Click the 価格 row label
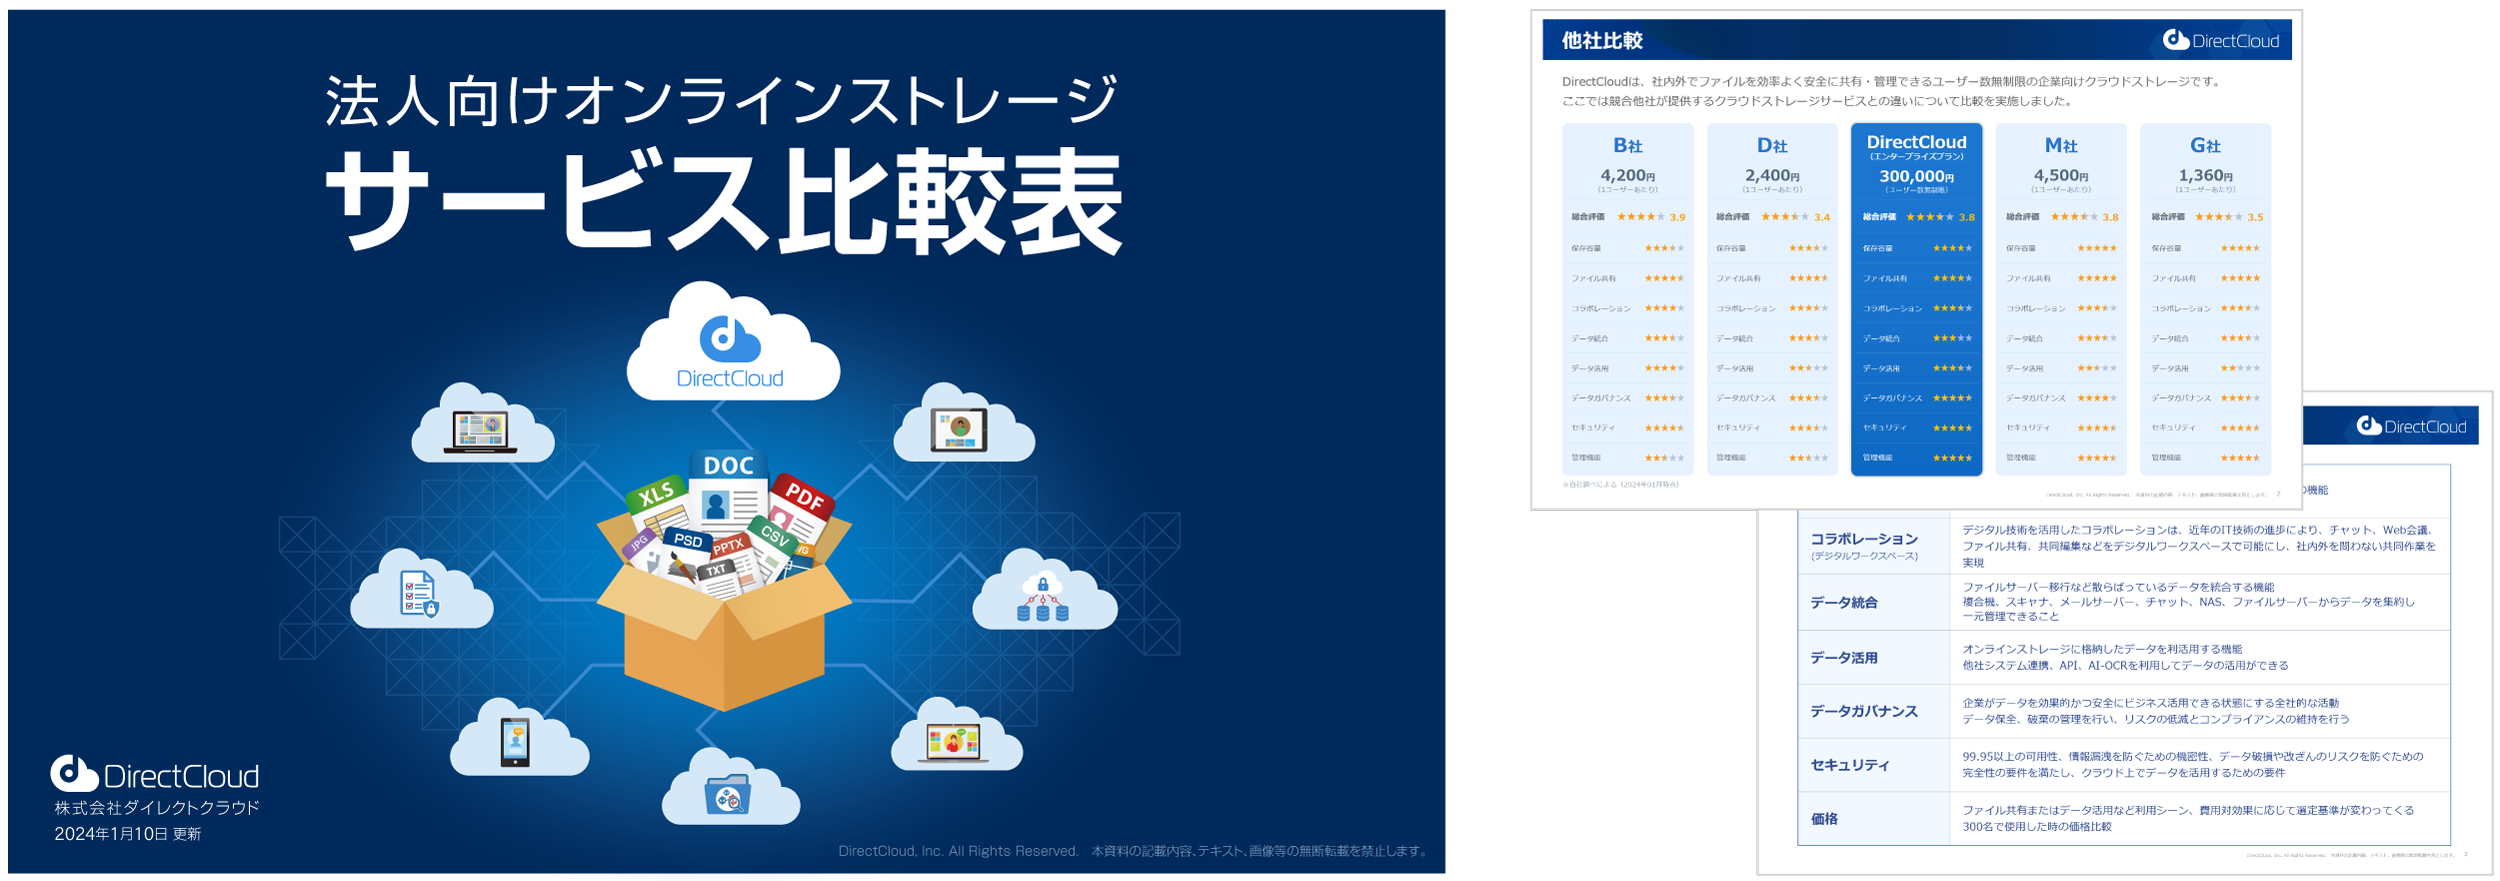Viewport: 2500px width, 881px height. pyautogui.click(x=1824, y=819)
